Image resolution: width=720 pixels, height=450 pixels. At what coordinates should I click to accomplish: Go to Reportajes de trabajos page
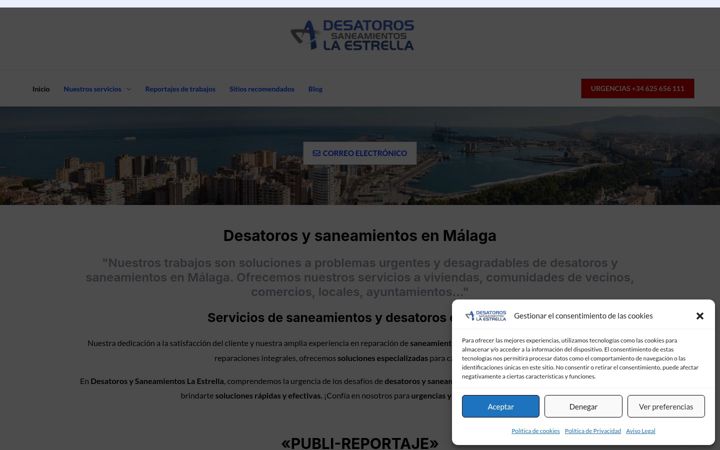180,89
